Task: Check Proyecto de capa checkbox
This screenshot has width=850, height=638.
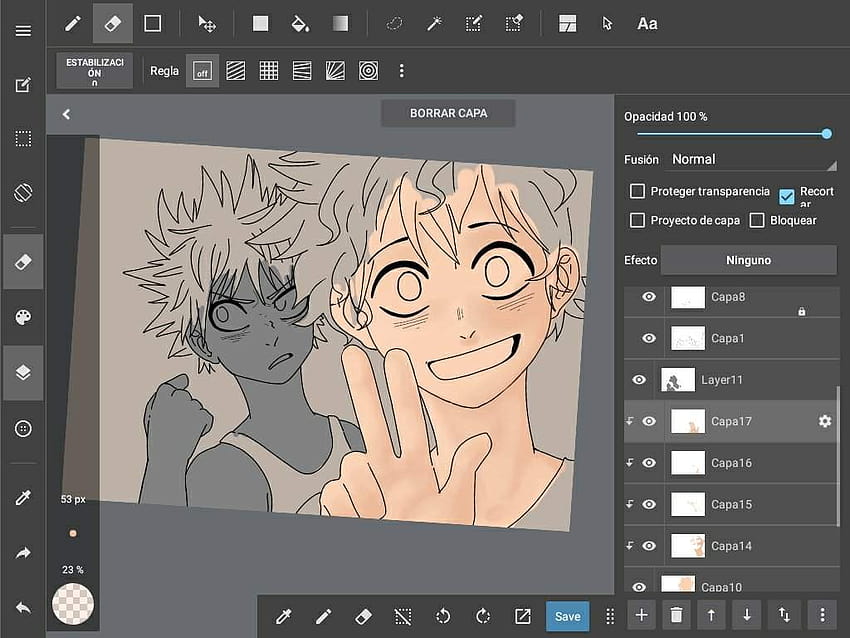Action: point(637,220)
